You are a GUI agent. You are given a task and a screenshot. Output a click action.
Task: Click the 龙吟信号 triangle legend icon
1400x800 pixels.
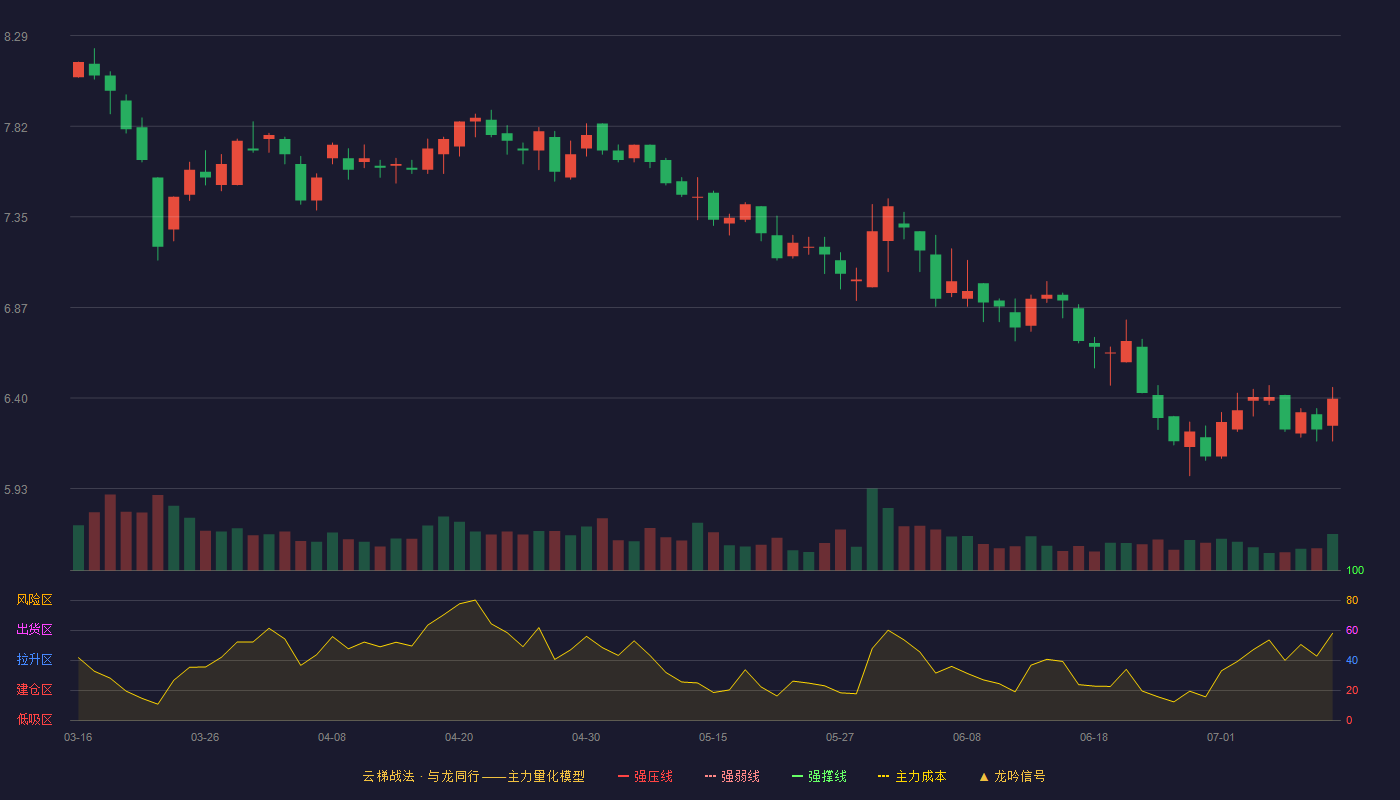tap(983, 776)
